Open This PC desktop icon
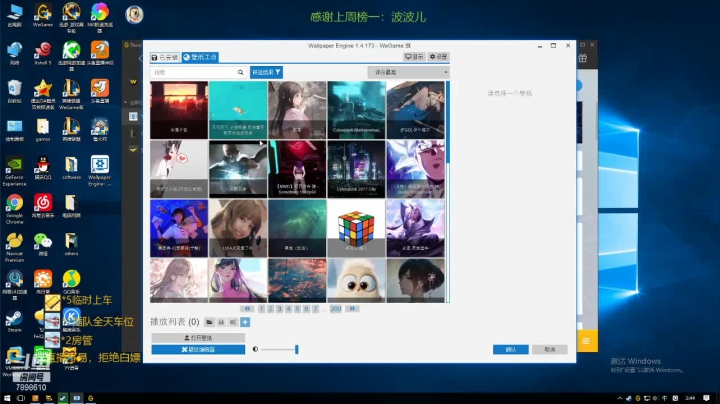720x404 pixels. (14, 15)
